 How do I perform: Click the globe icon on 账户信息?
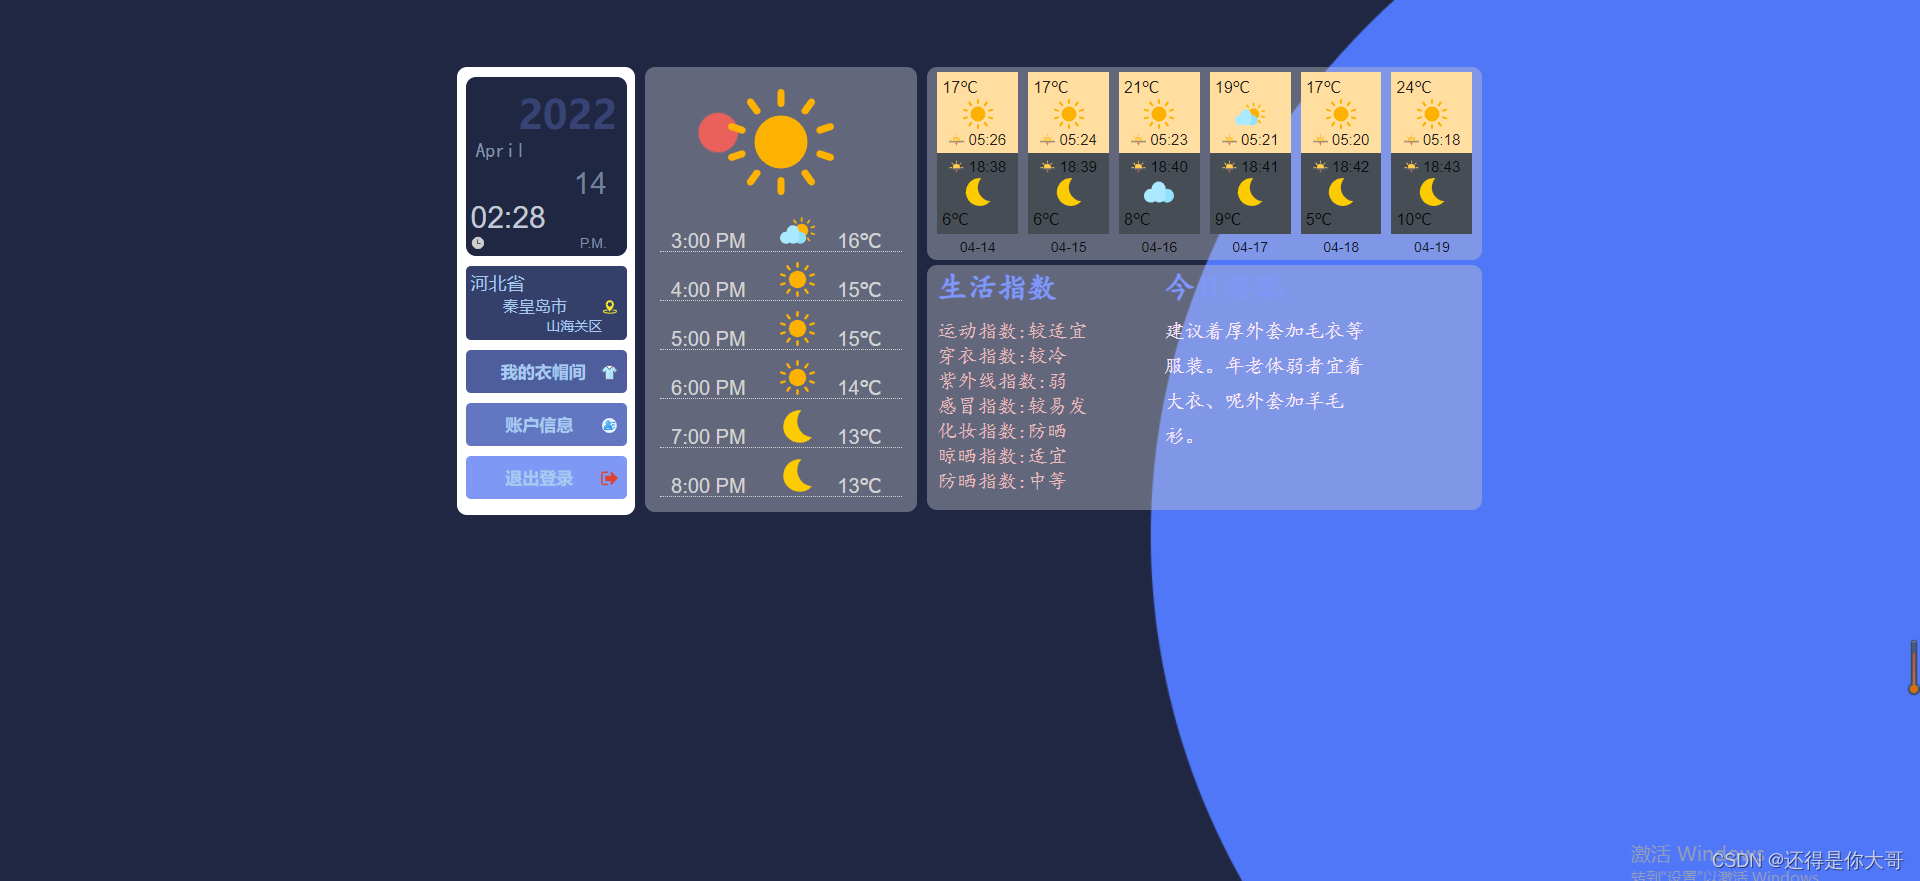pos(609,425)
